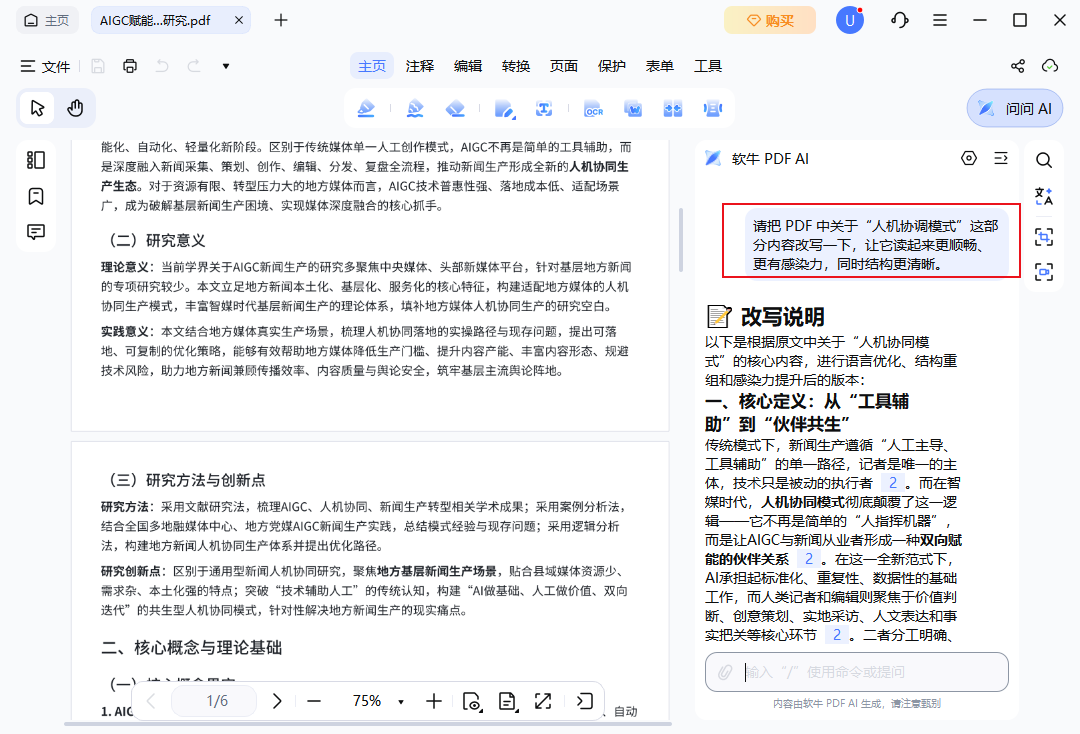Click the area screenshot tool in right sidebar
1080x734 pixels.
click(x=1043, y=237)
